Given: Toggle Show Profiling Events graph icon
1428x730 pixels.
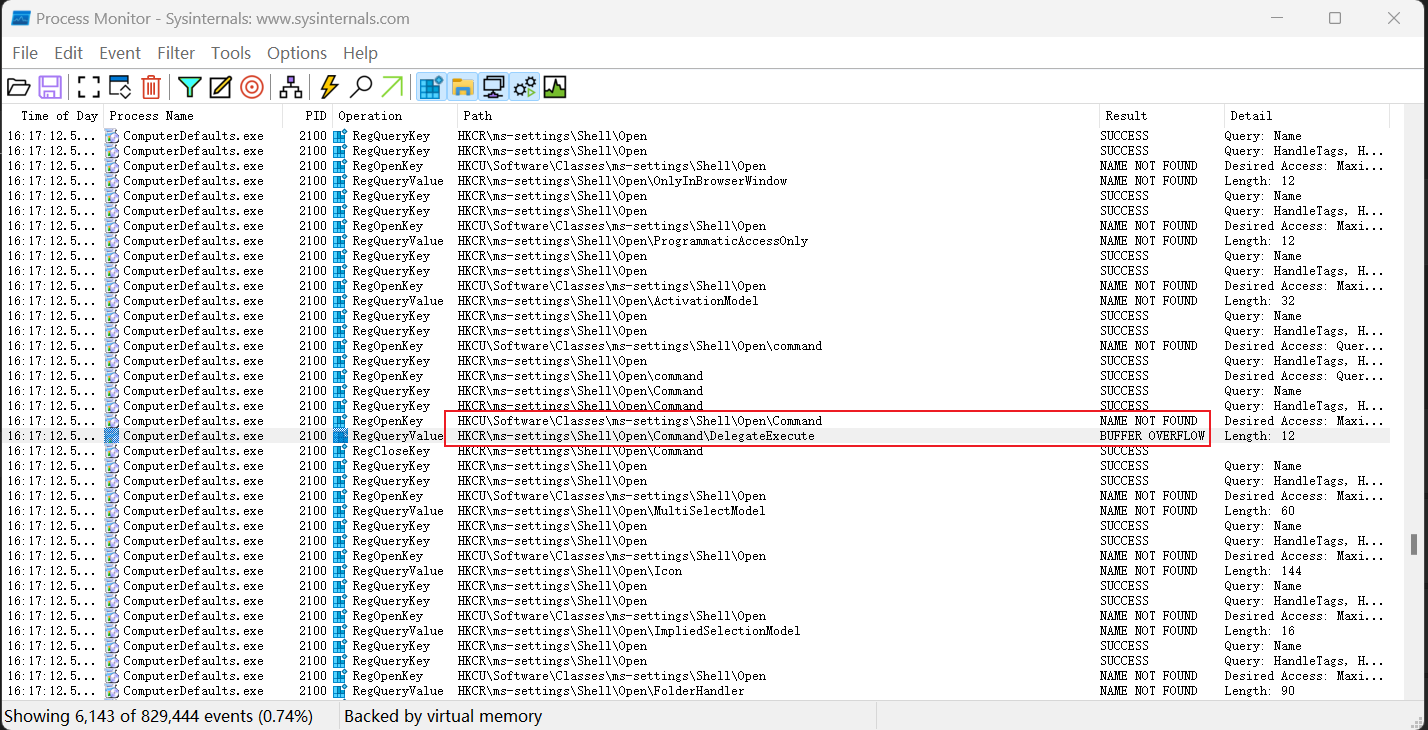Looking at the screenshot, I should 555,87.
